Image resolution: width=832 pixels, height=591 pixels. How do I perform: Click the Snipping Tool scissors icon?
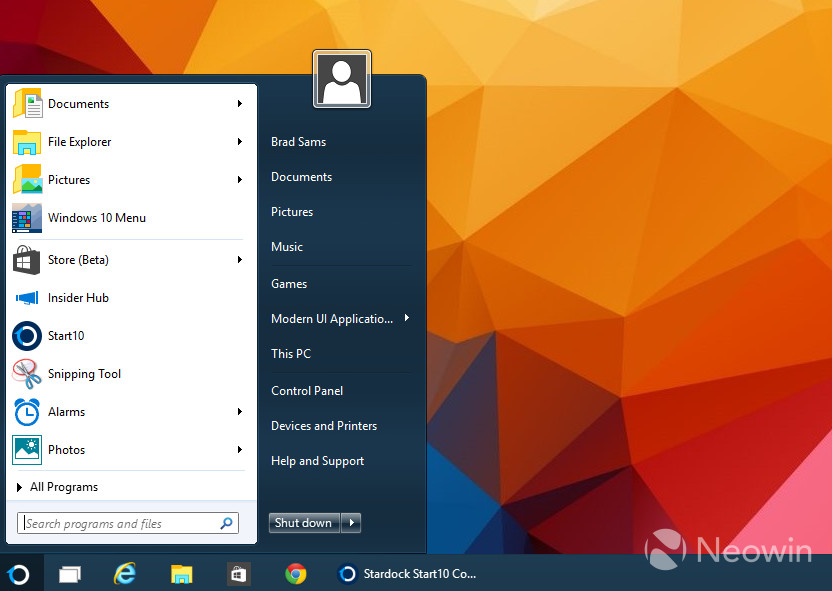coord(27,374)
